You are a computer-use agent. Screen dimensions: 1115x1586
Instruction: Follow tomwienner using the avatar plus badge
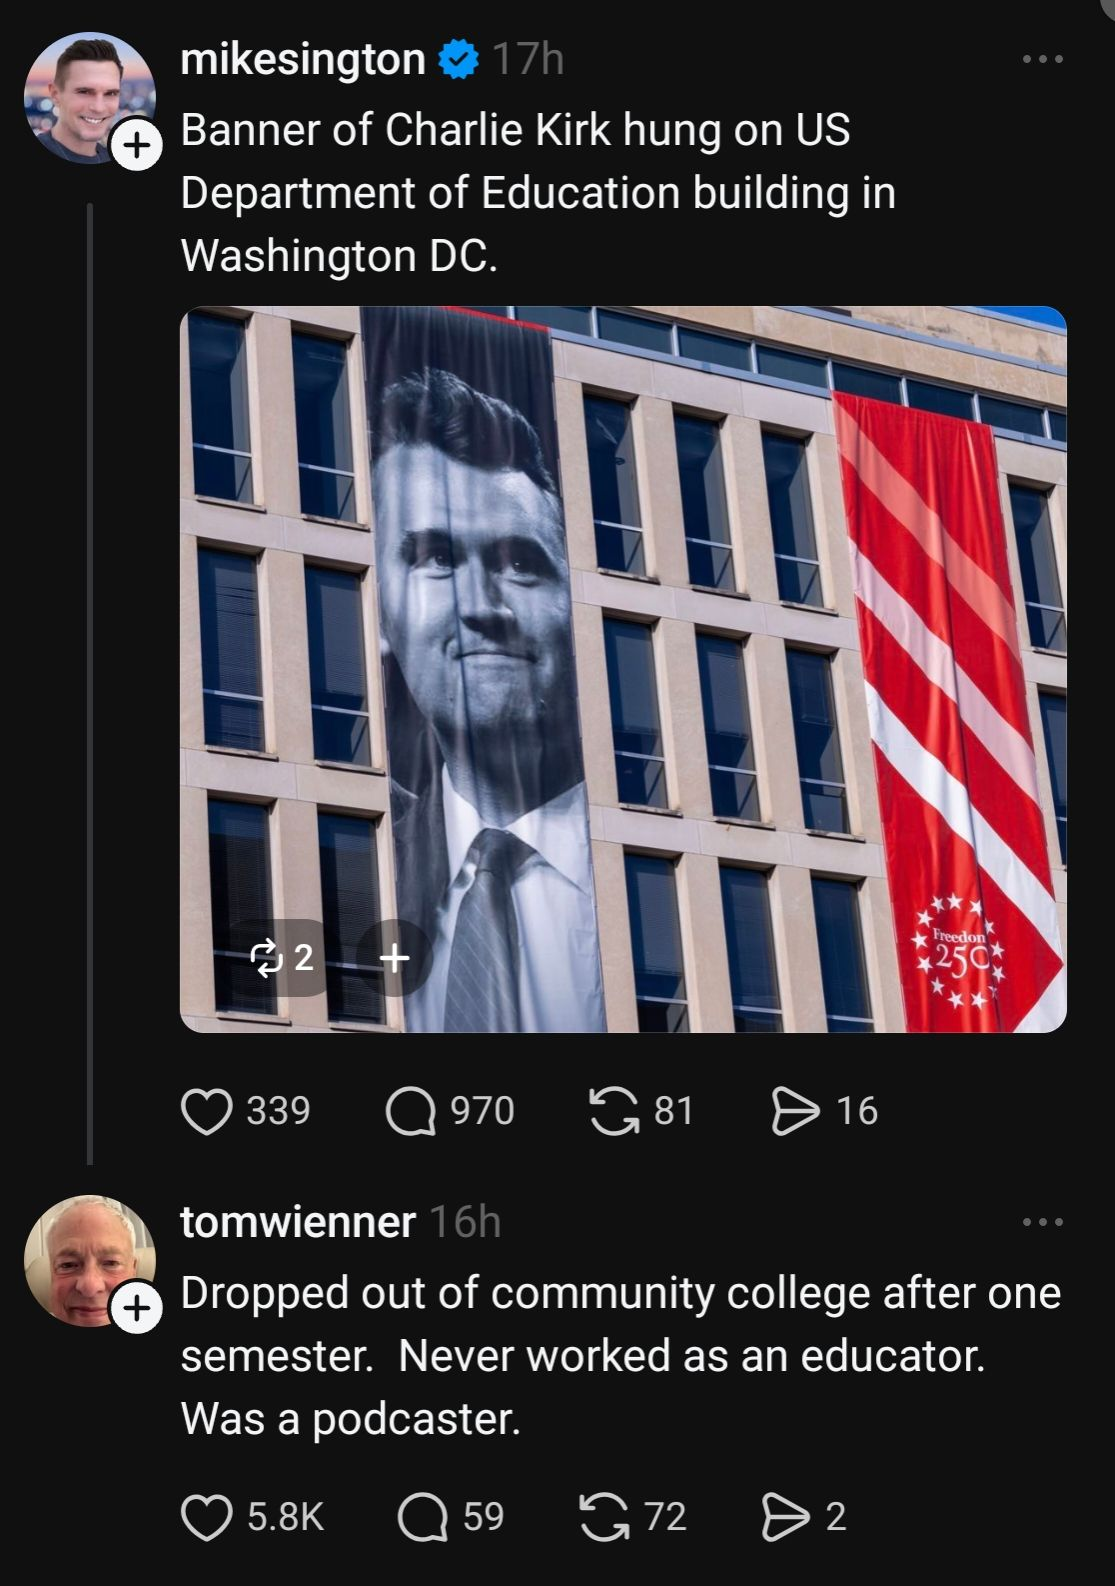(137, 1308)
